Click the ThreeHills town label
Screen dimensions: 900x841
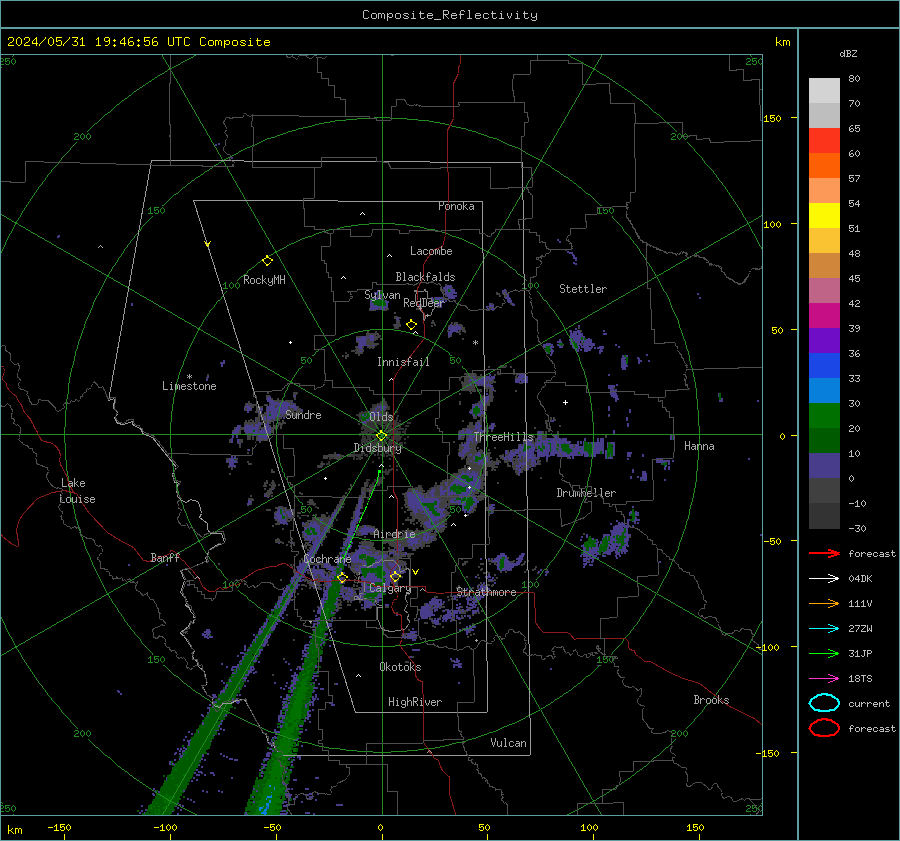tap(504, 437)
